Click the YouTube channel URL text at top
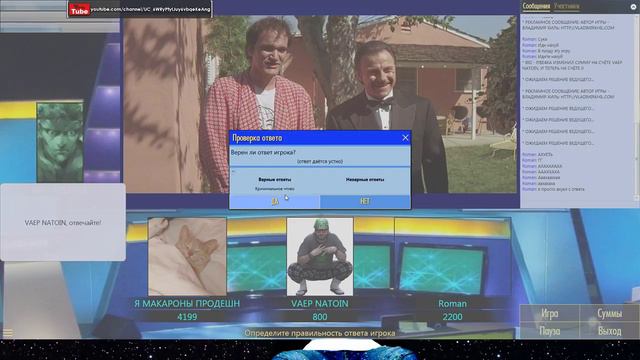The height and width of the screenshot is (360, 640). tap(150, 9)
